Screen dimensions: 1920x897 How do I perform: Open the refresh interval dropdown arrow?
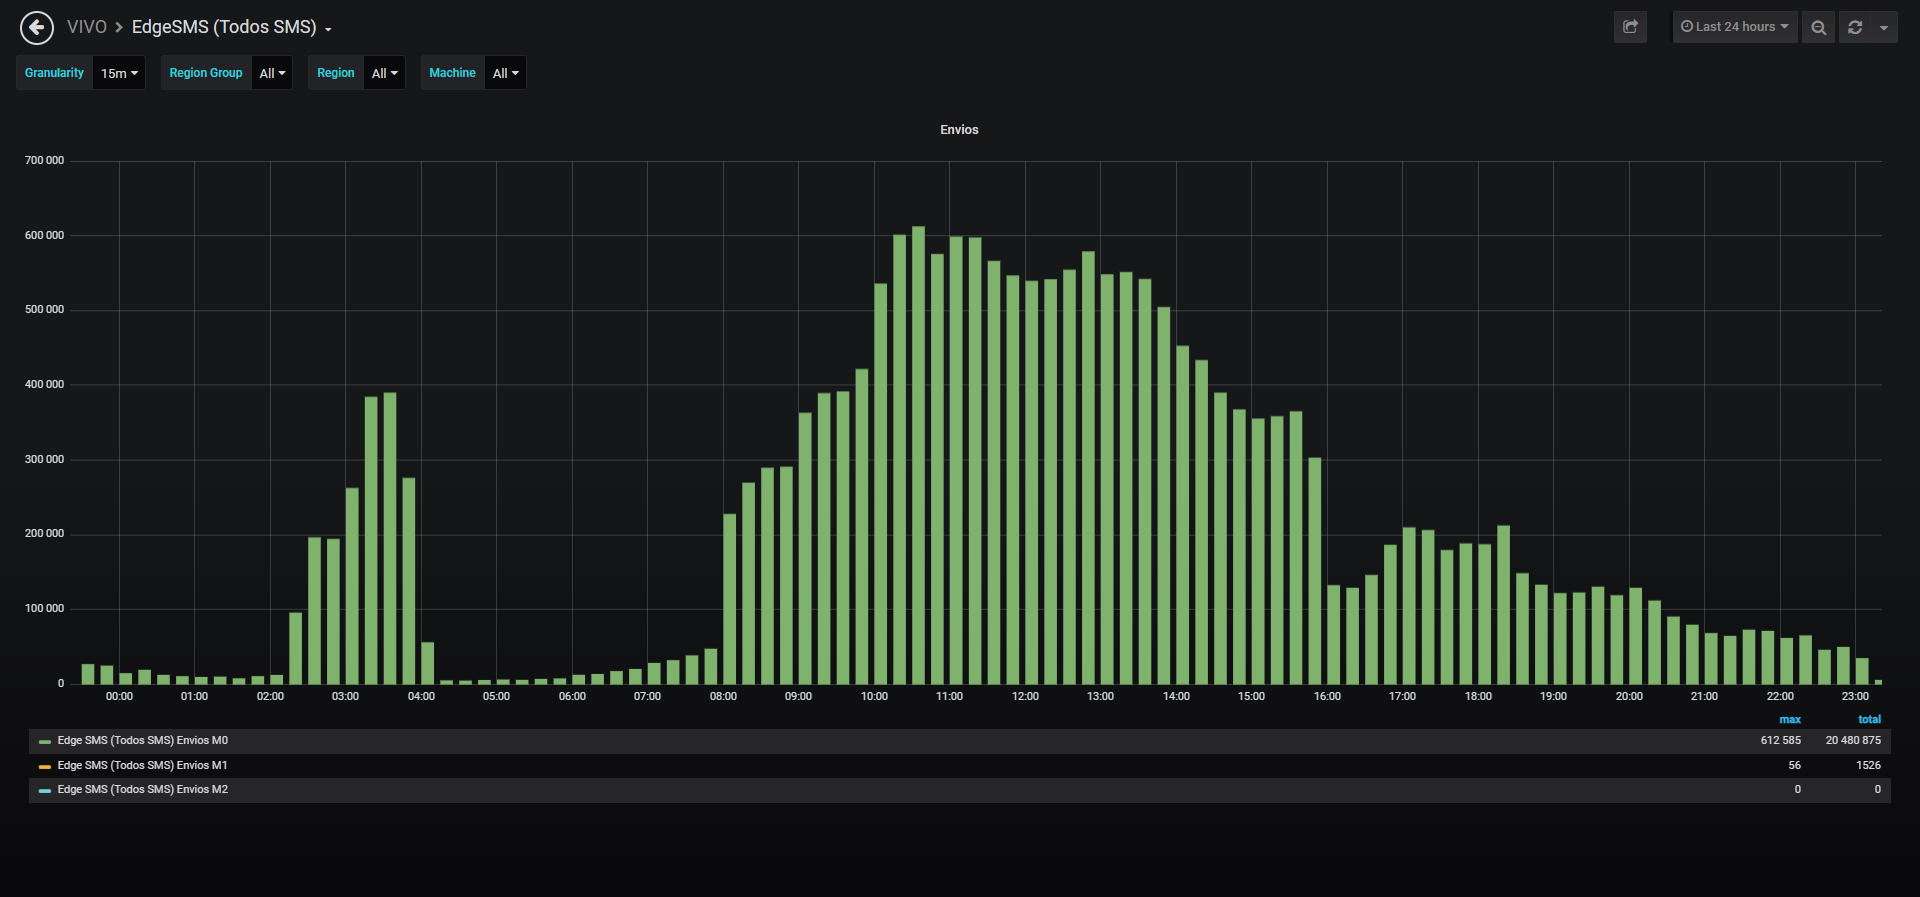tap(1884, 27)
